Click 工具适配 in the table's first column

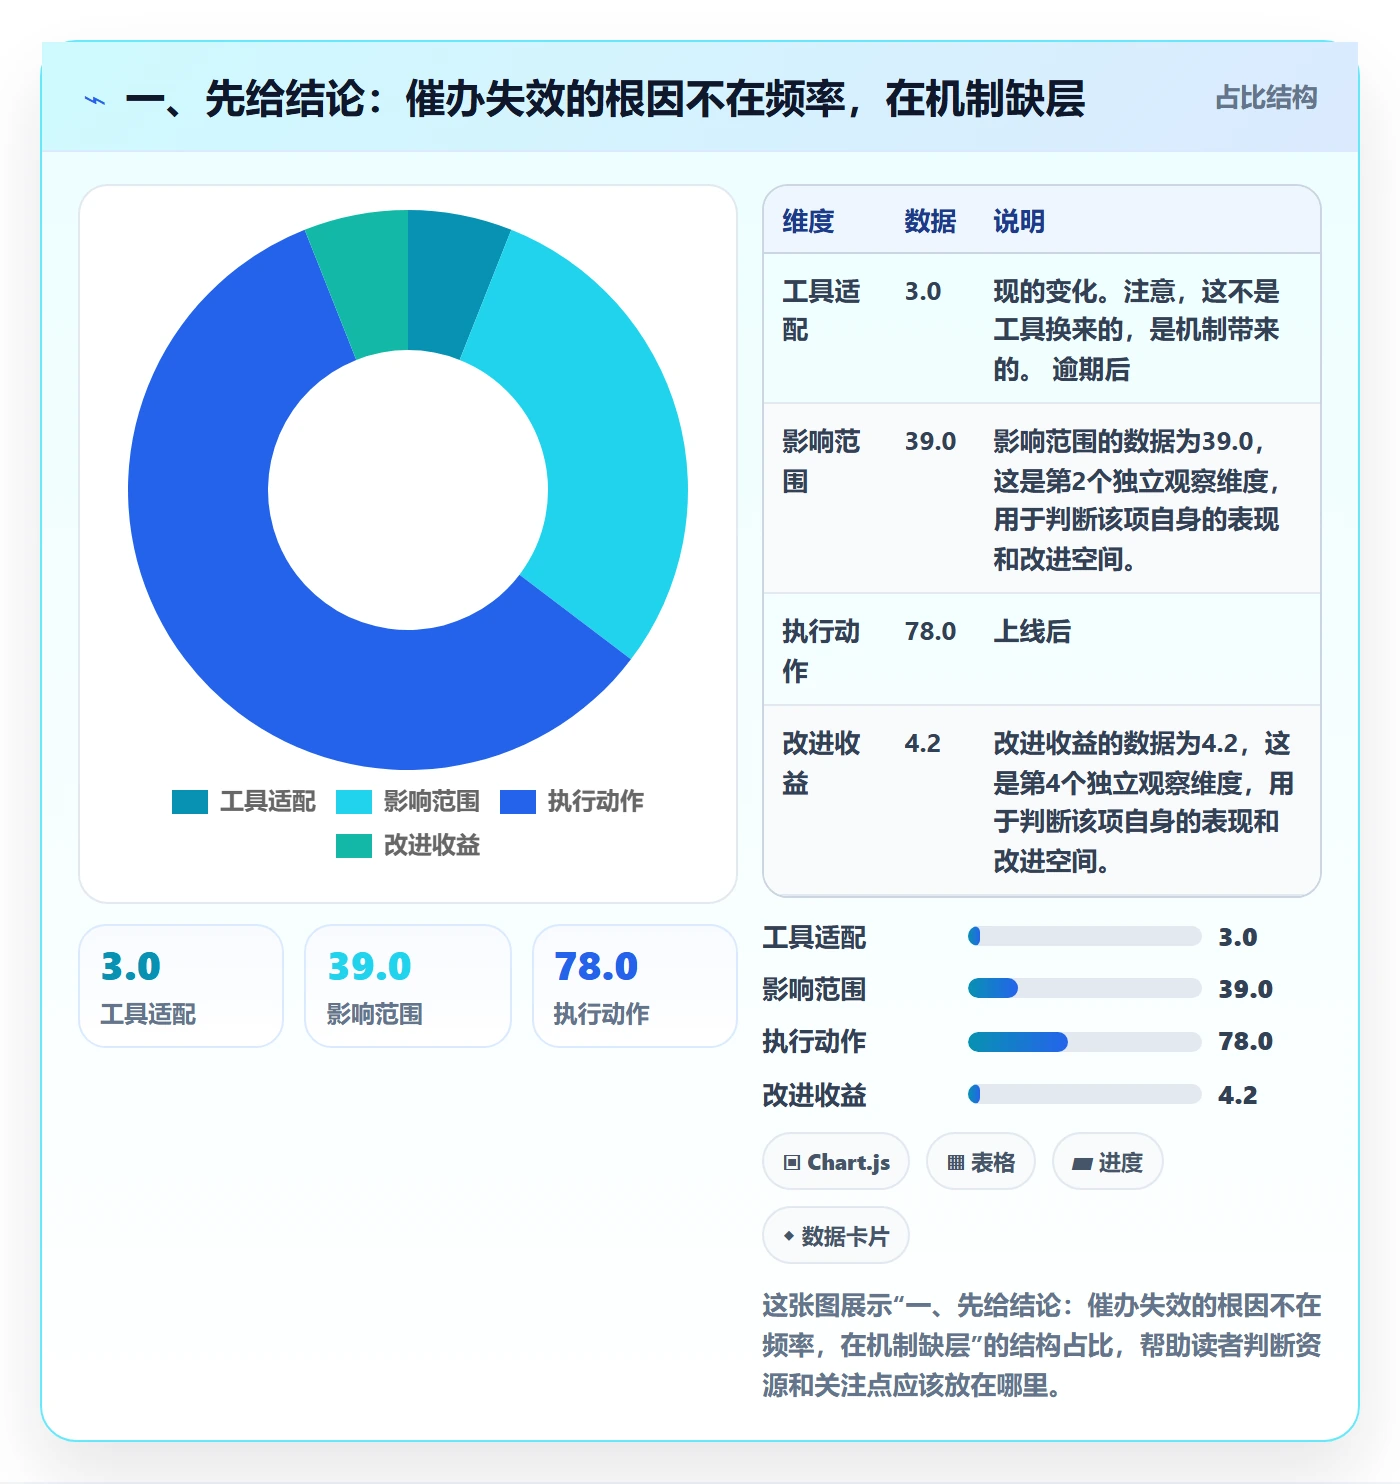[x=820, y=311]
